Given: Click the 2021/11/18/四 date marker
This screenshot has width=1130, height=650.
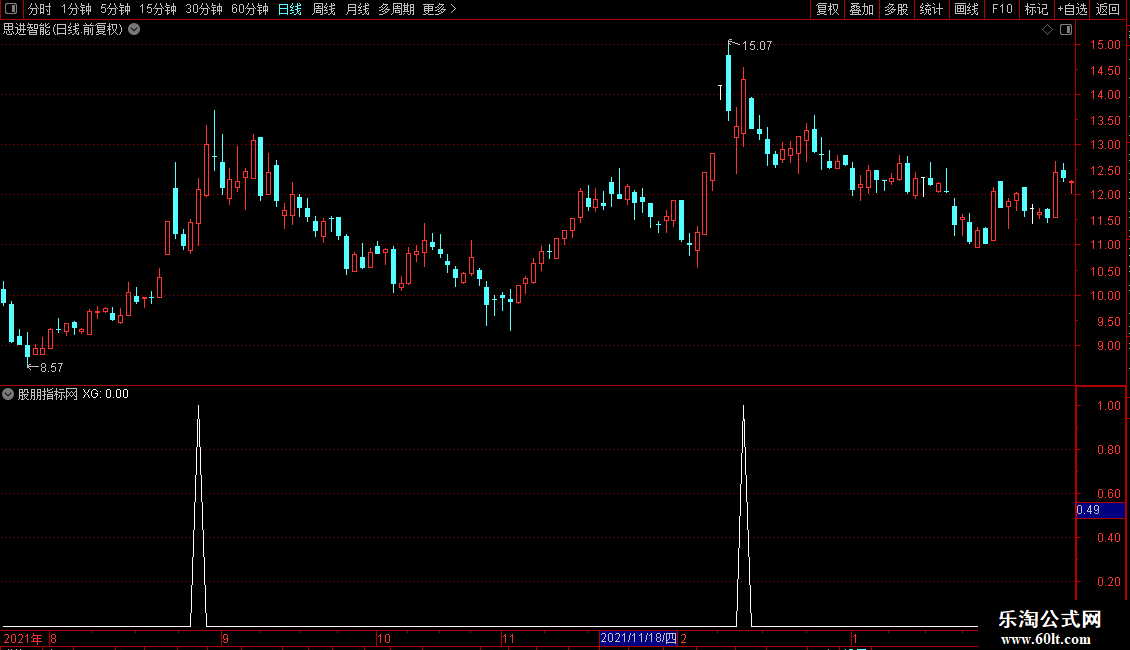Looking at the screenshot, I should [x=639, y=638].
